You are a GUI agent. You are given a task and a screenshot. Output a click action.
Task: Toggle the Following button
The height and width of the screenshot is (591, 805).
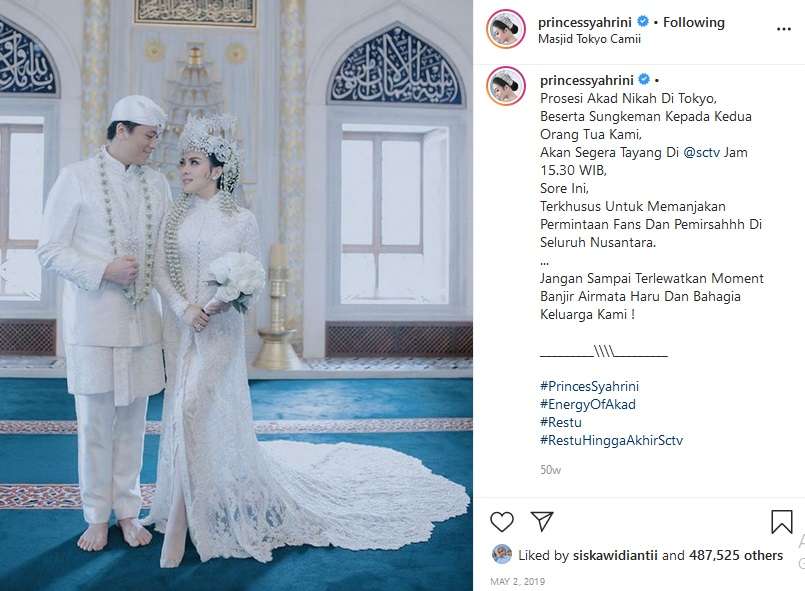(x=694, y=22)
